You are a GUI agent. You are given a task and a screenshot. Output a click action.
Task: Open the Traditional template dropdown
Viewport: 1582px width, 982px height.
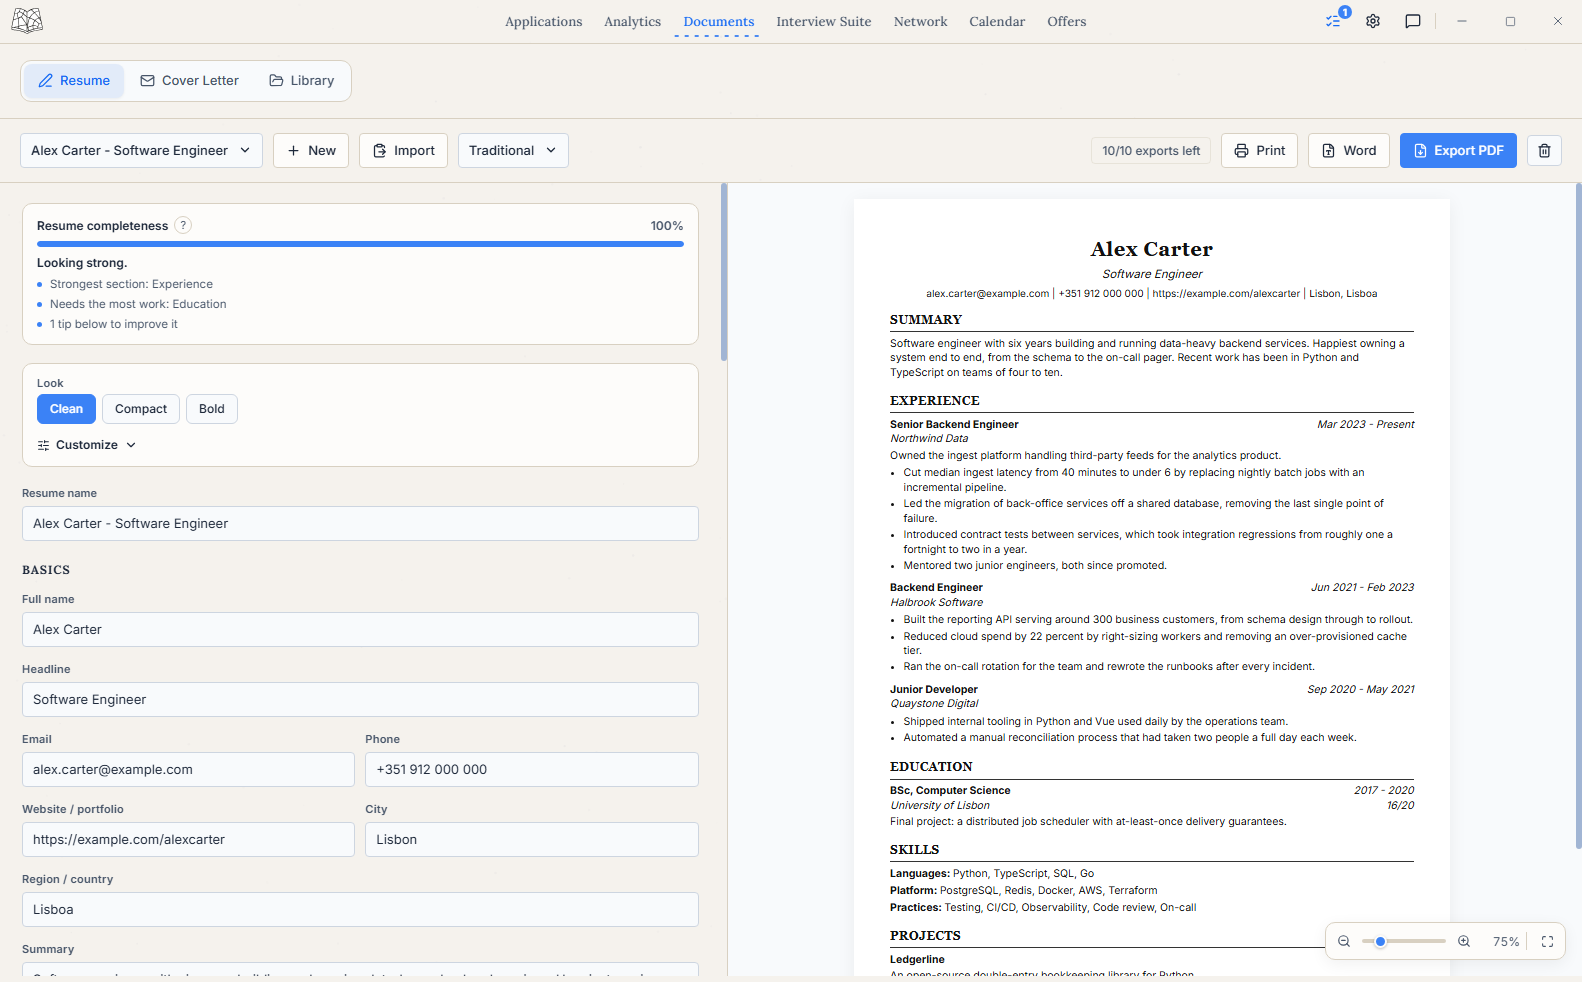click(513, 151)
